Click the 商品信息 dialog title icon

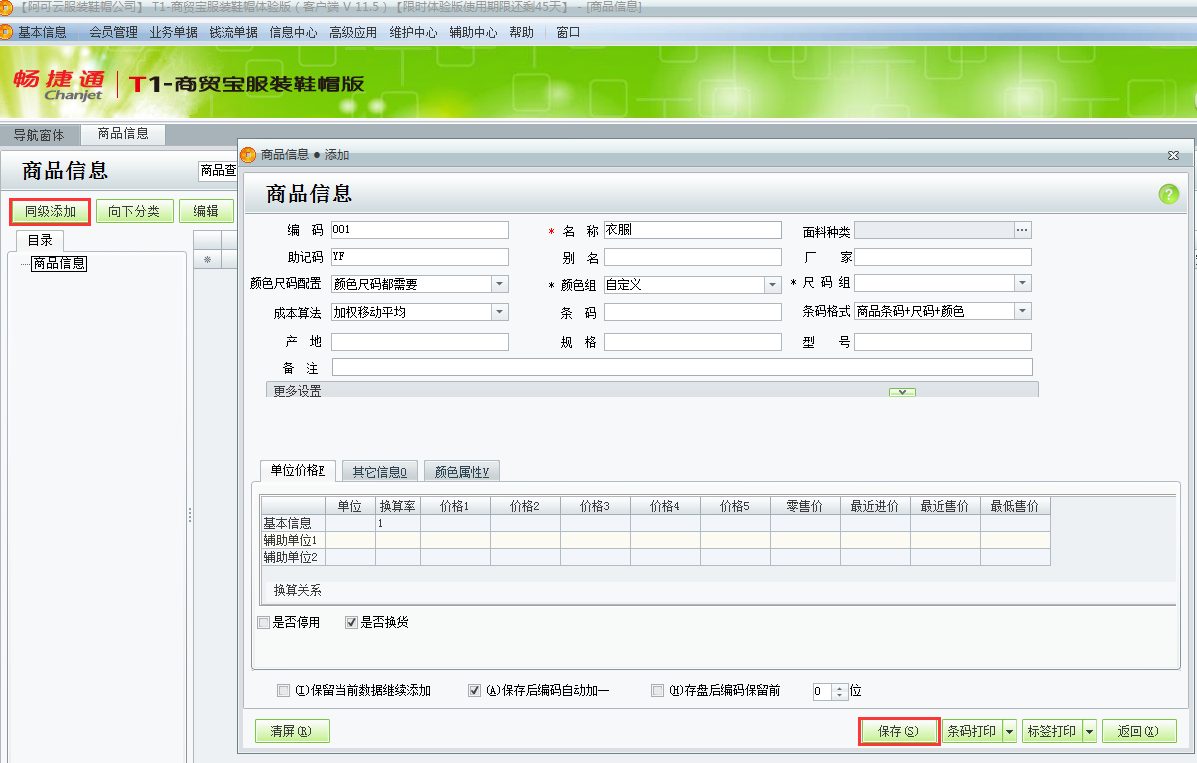pos(248,155)
